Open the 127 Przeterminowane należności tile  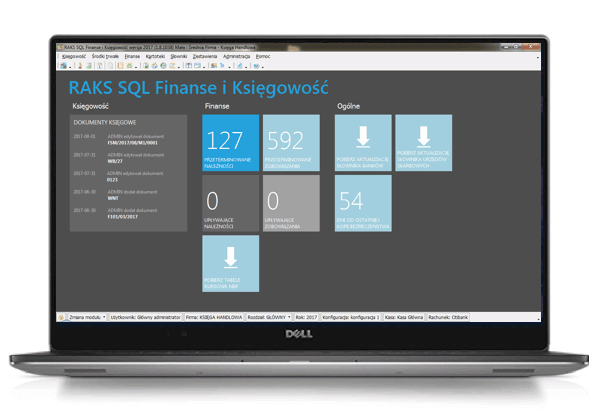[x=230, y=143]
